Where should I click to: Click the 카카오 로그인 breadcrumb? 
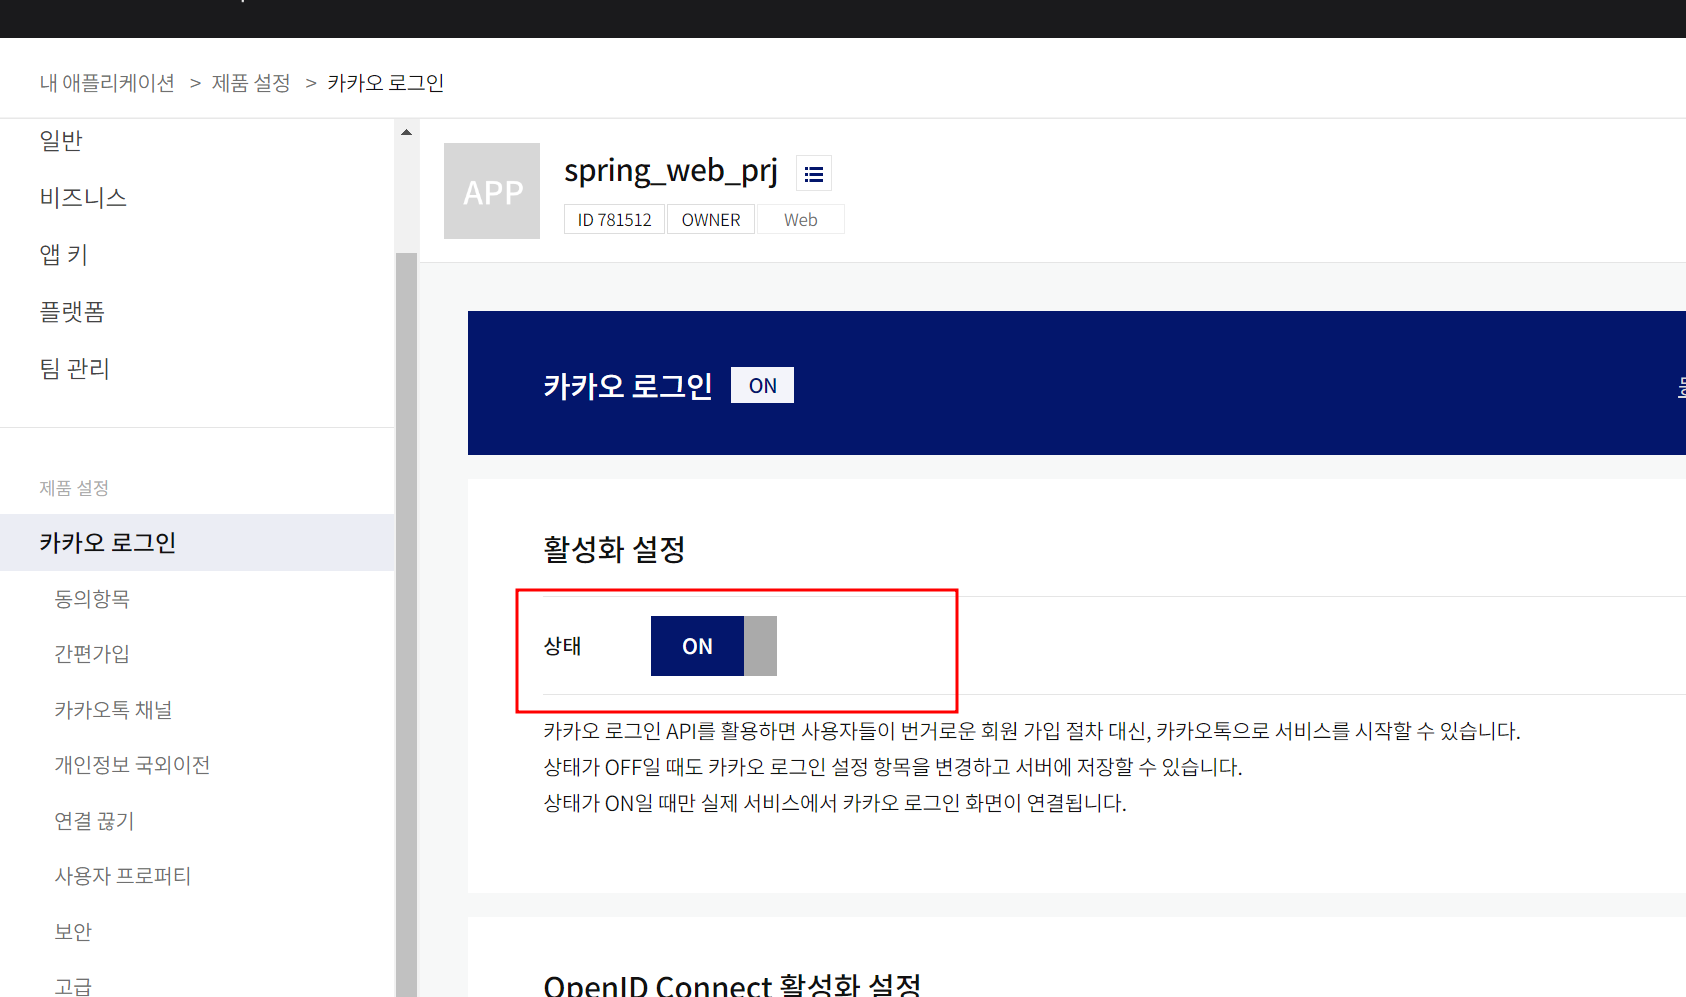pyautogui.click(x=386, y=83)
